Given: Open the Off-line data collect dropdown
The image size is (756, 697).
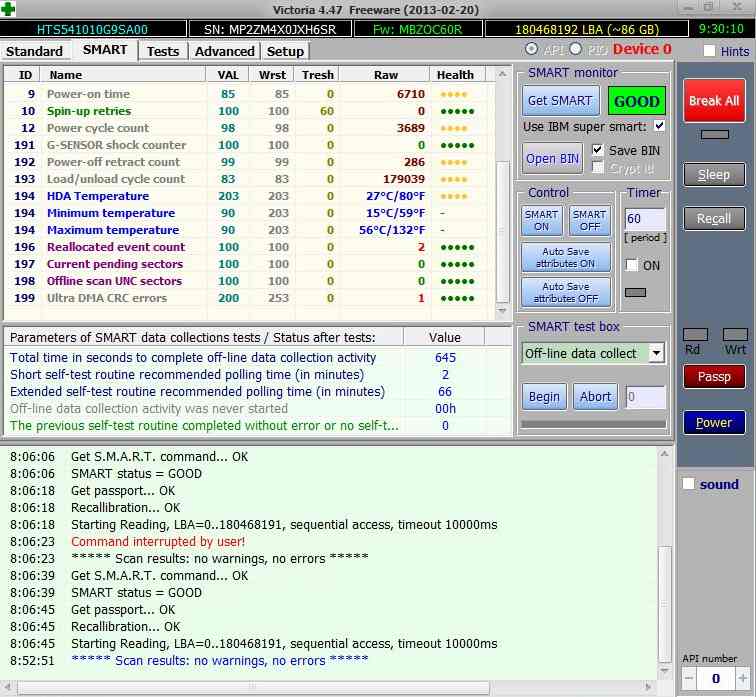Looking at the screenshot, I should click(x=656, y=353).
